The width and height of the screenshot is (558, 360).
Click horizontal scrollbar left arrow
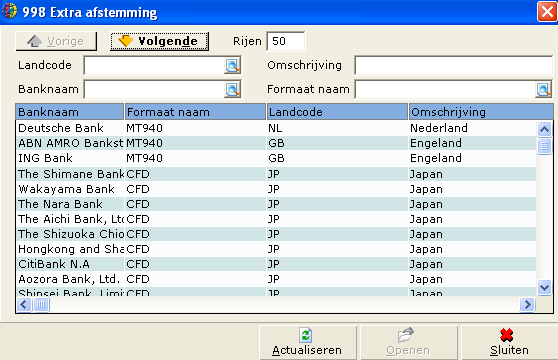[x=24, y=305]
